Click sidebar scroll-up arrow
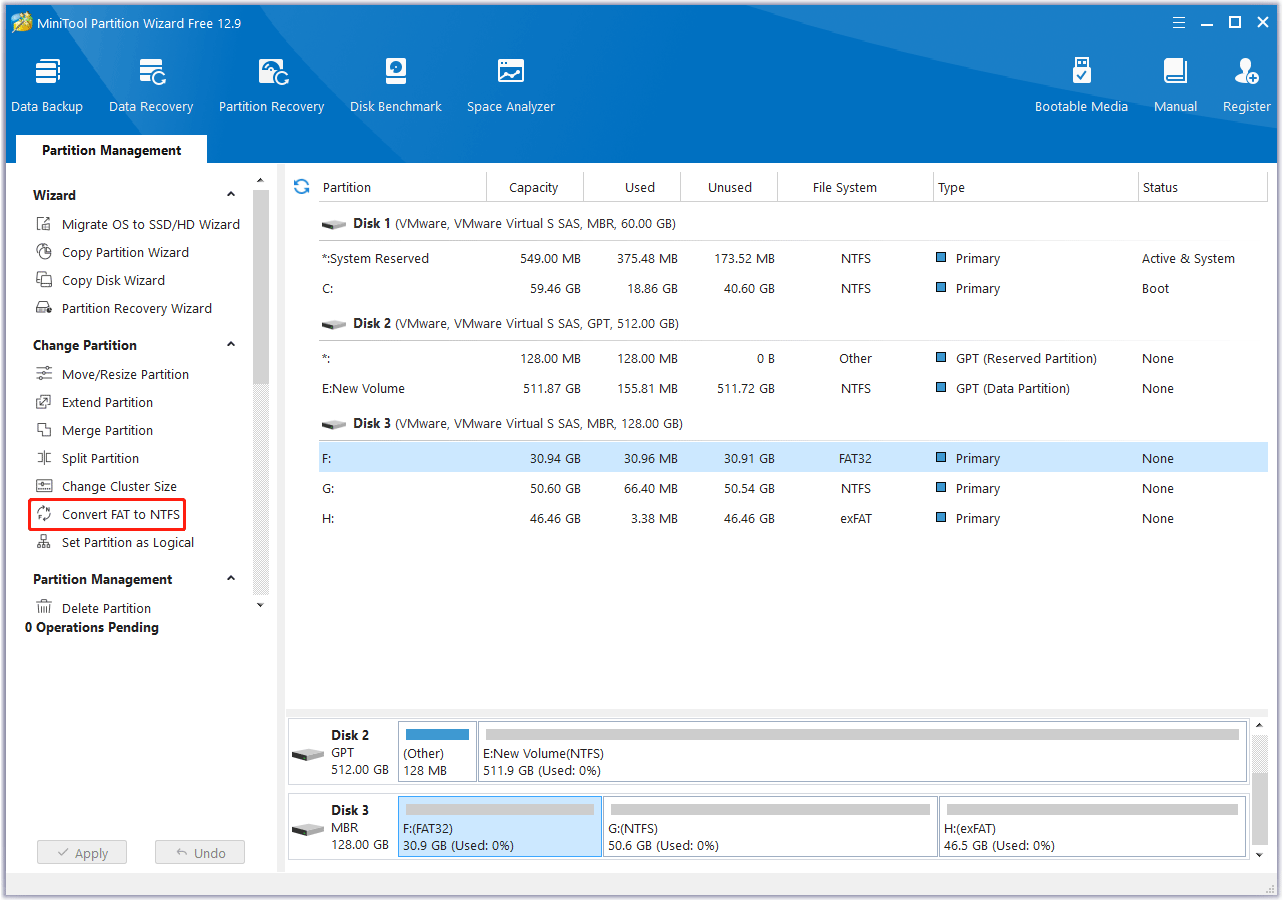Viewport: 1283px width, 900px height. pos(261,181)
